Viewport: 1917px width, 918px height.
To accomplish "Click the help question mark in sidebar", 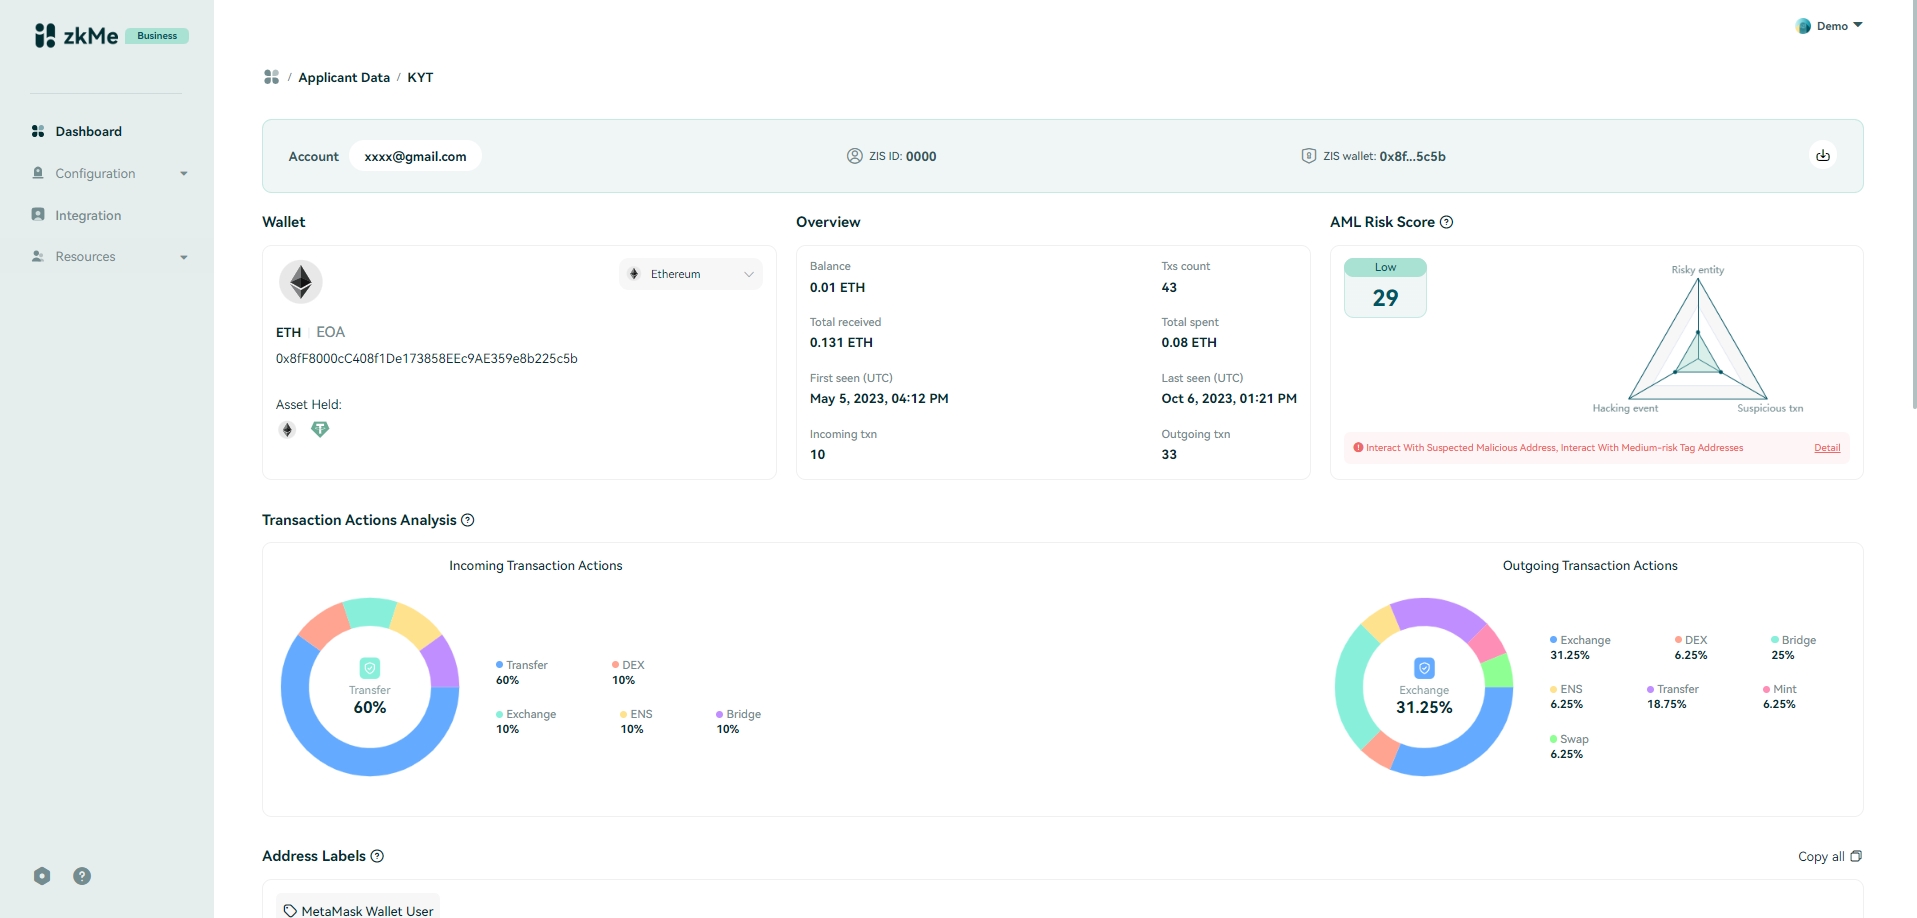I will coord(82,876).
